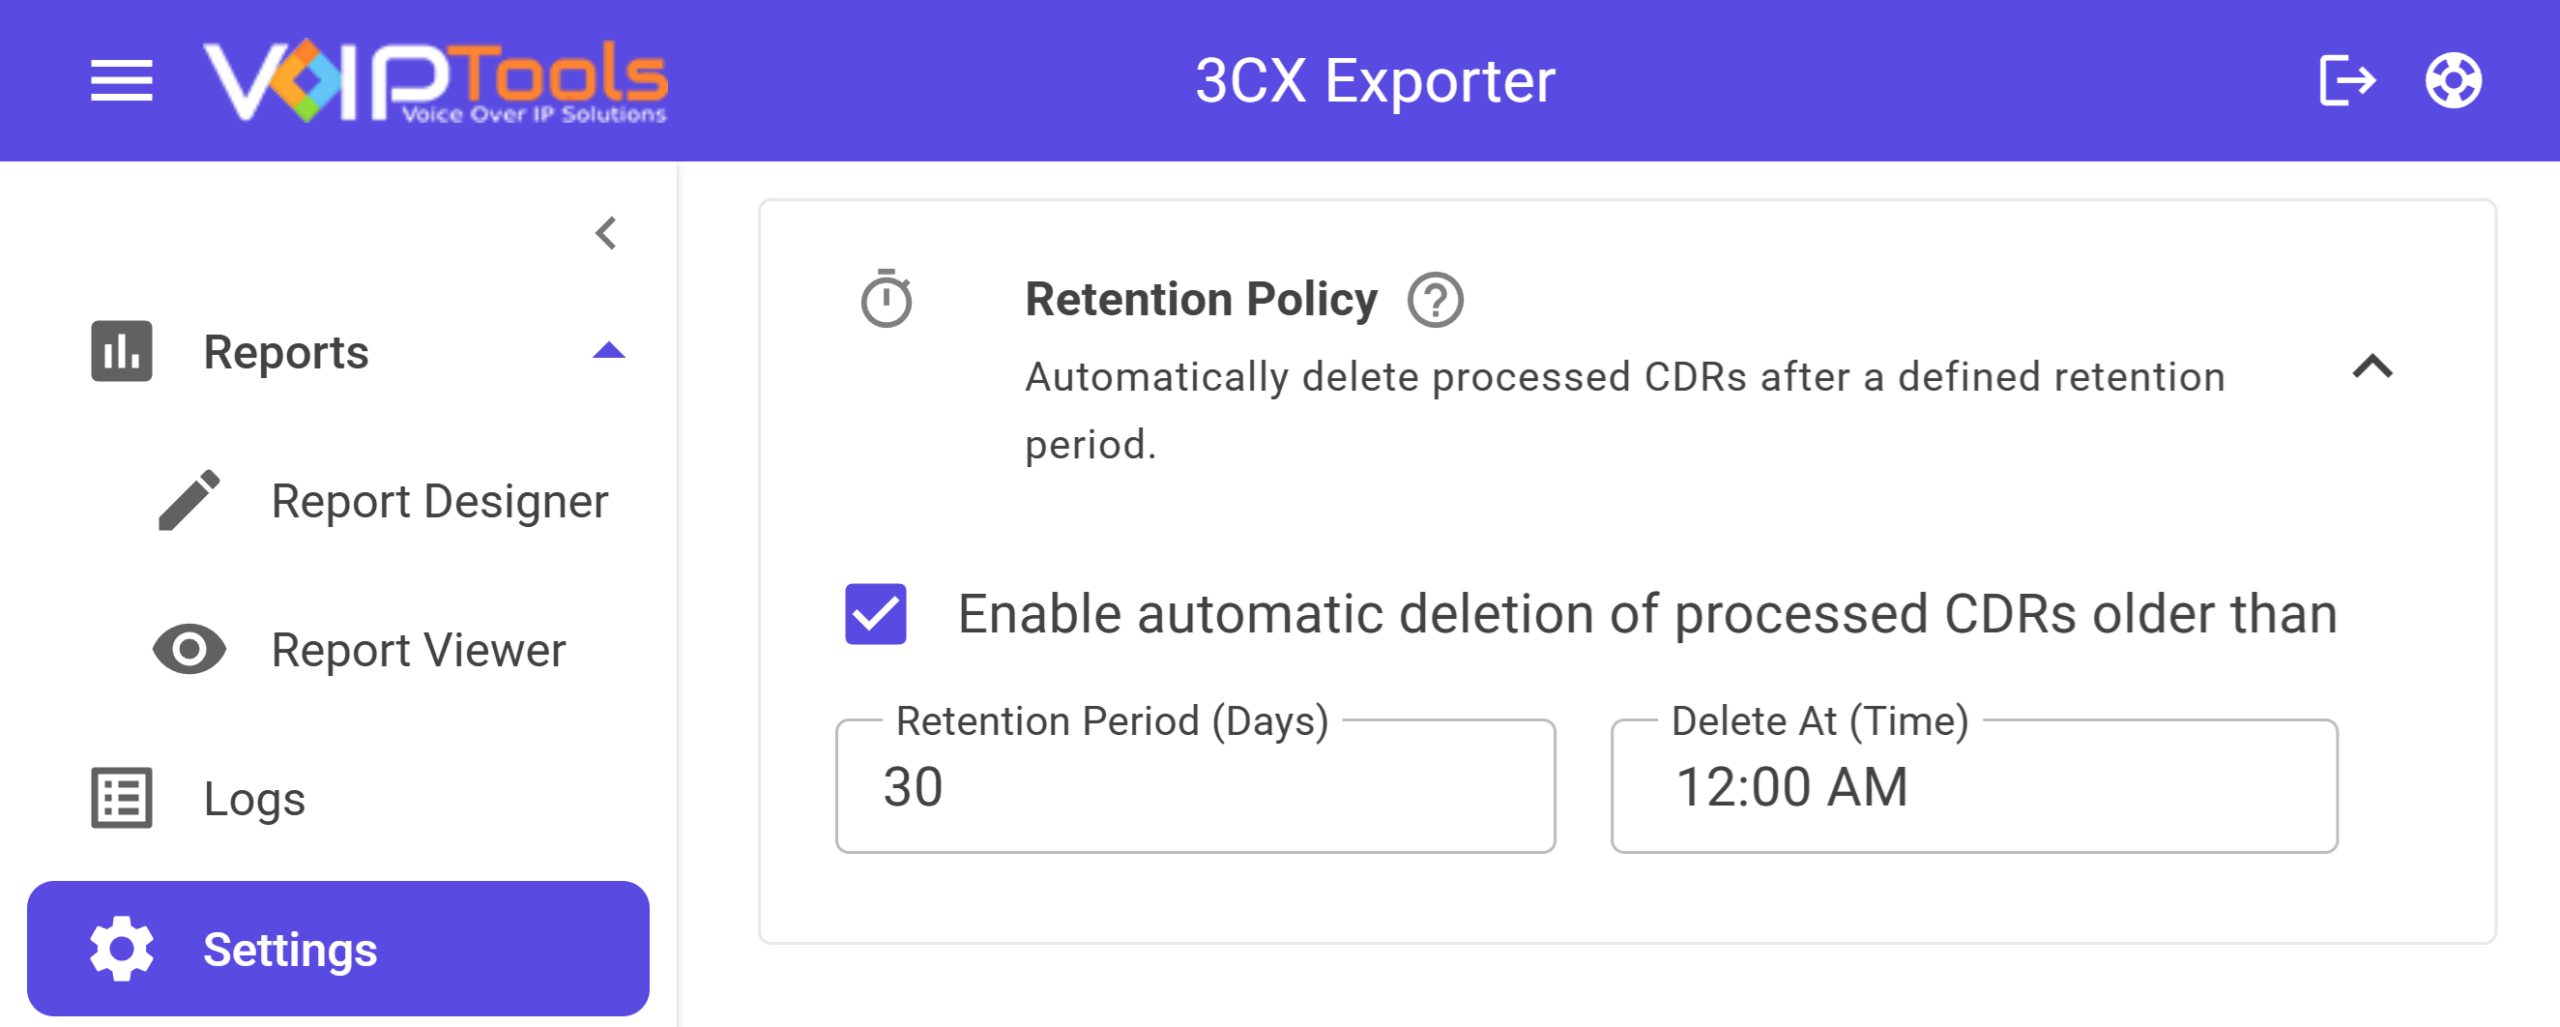Screen dimensions: 2560x1027
Task: Click the Settings gear icon
Action: [122, 949]
